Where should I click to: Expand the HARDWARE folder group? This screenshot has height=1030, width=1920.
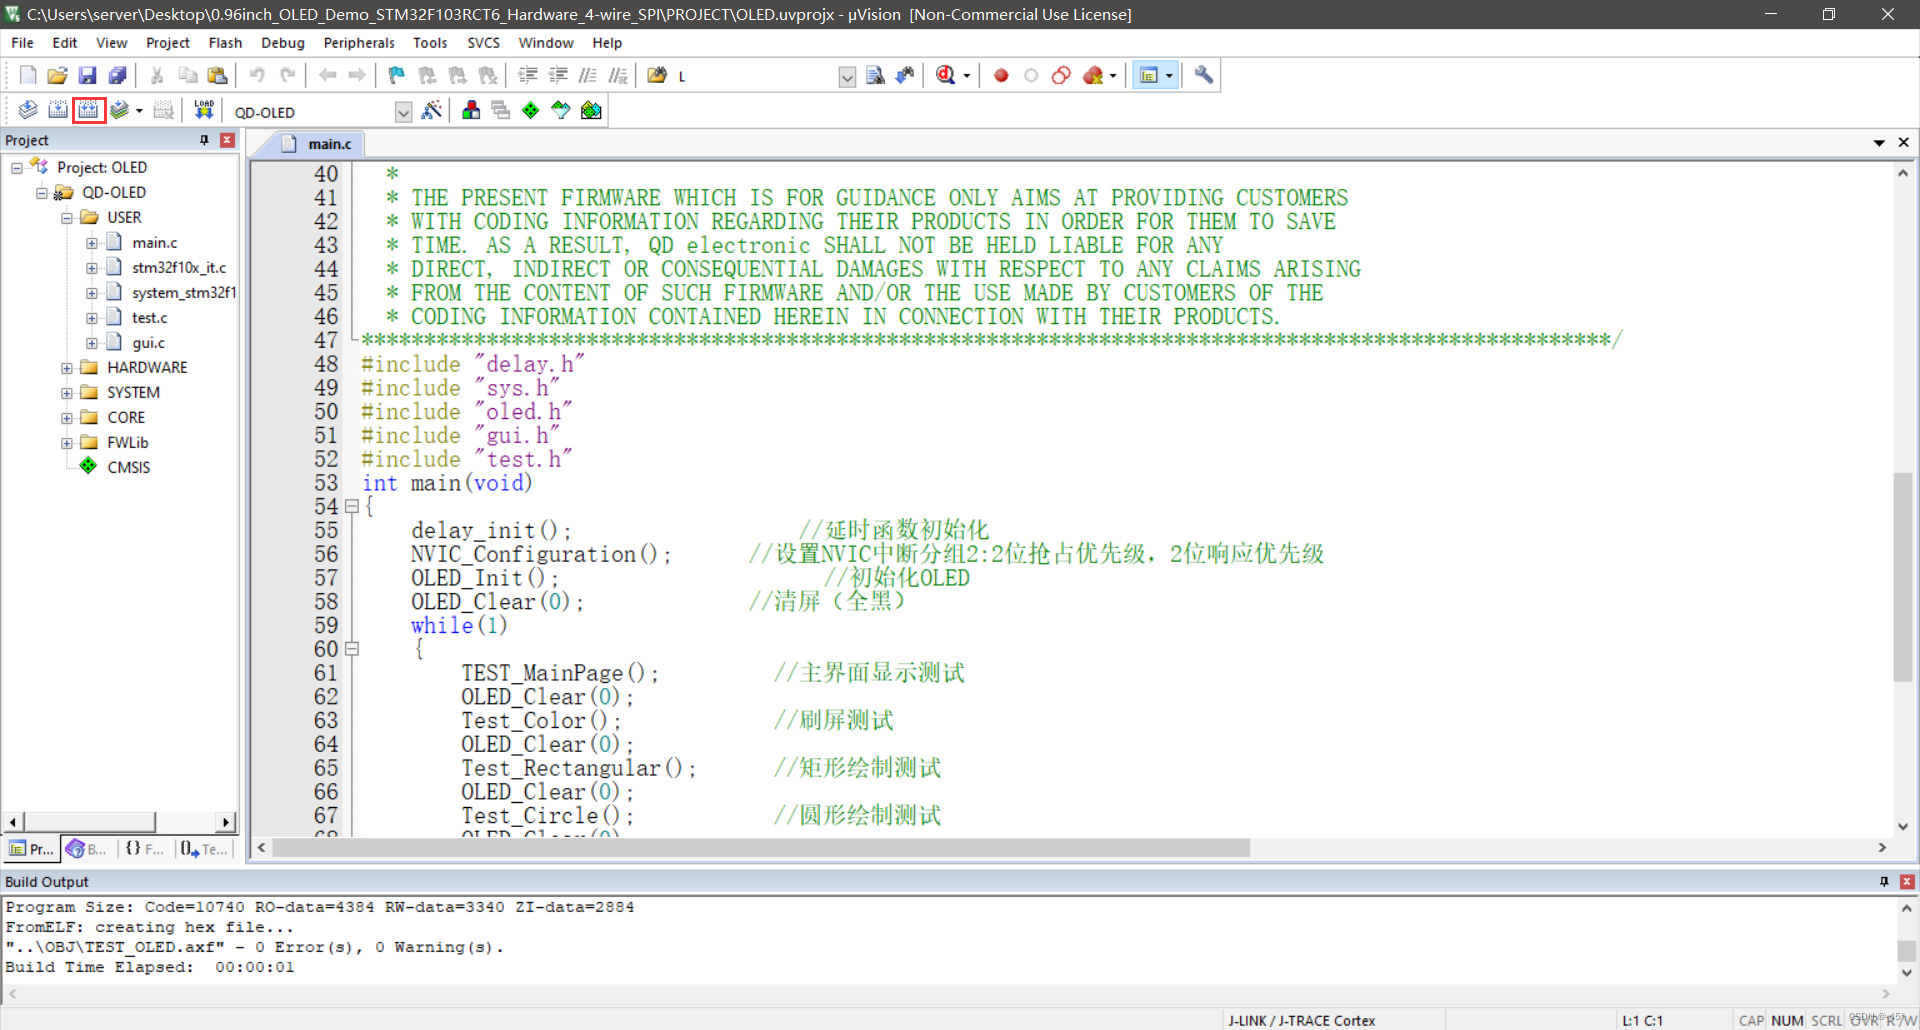(67, 368)
